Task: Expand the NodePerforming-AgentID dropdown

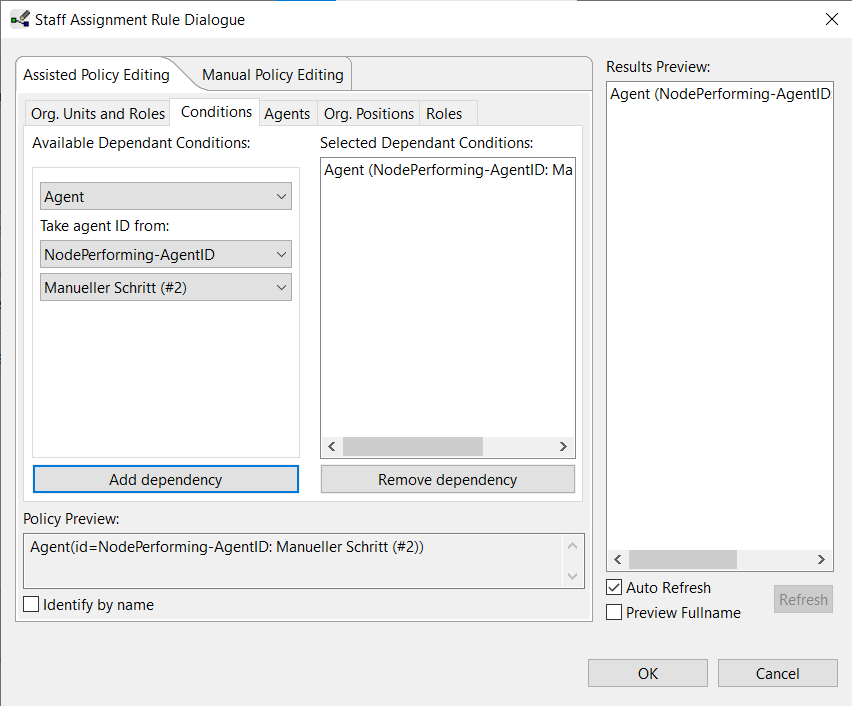Action: coord(166,255)
